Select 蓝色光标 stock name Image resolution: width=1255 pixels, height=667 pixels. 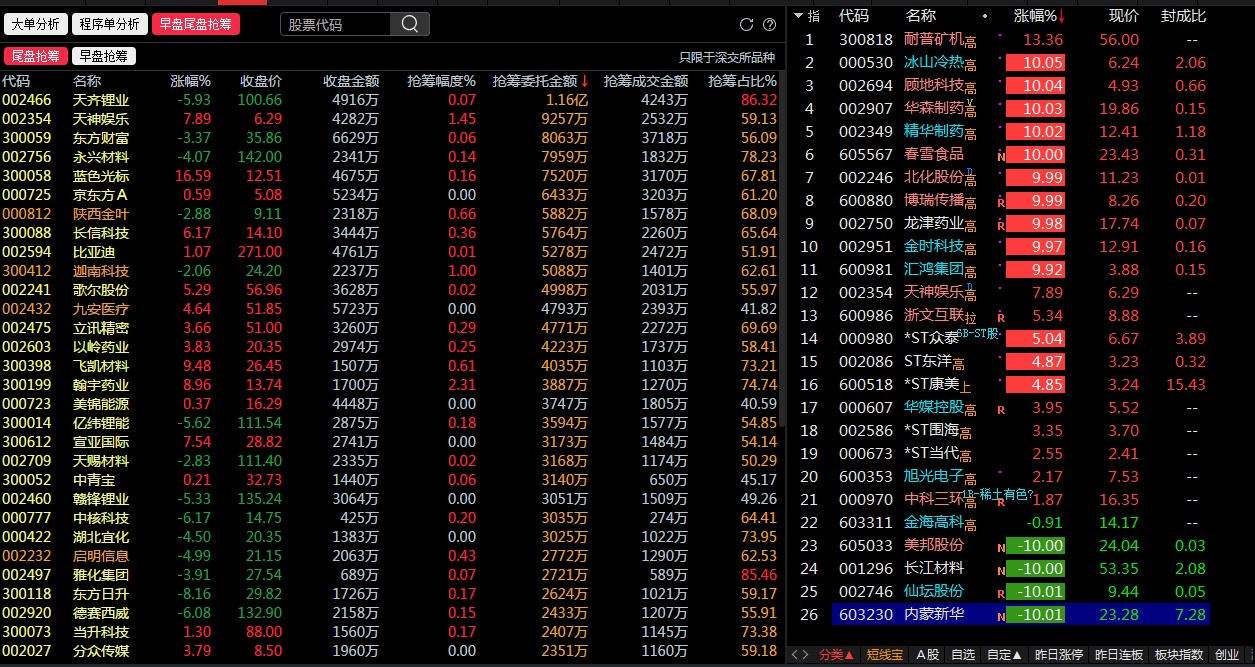coord(101,176)
